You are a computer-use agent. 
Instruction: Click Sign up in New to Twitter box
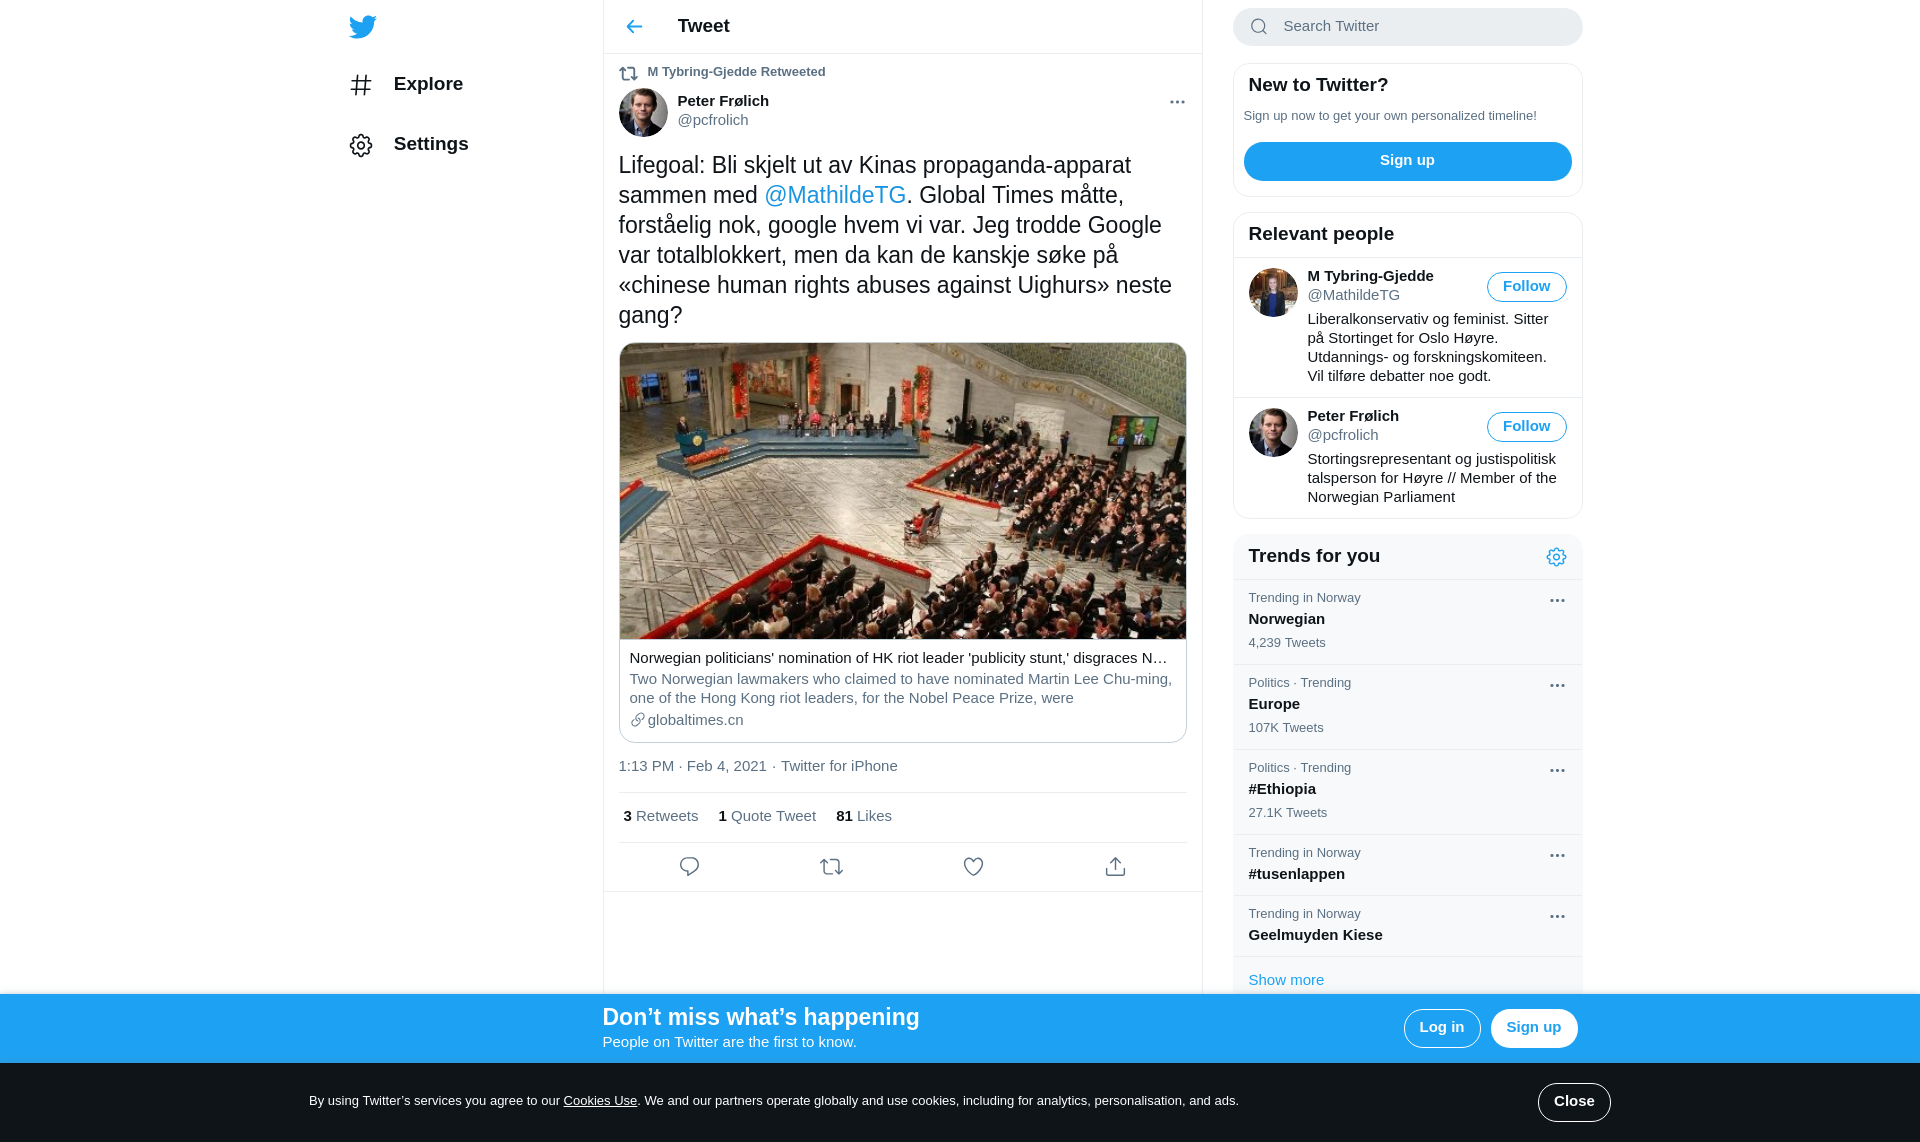click(x=1407, y=161)
